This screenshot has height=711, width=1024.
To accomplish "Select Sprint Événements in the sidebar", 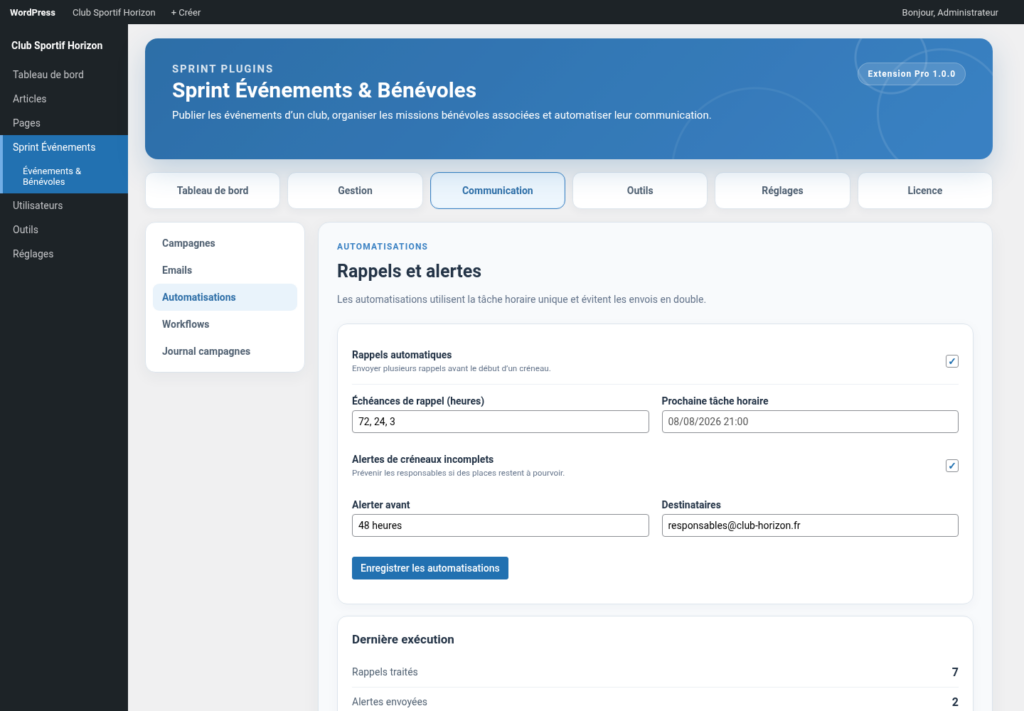I will [x=64, y=147].
